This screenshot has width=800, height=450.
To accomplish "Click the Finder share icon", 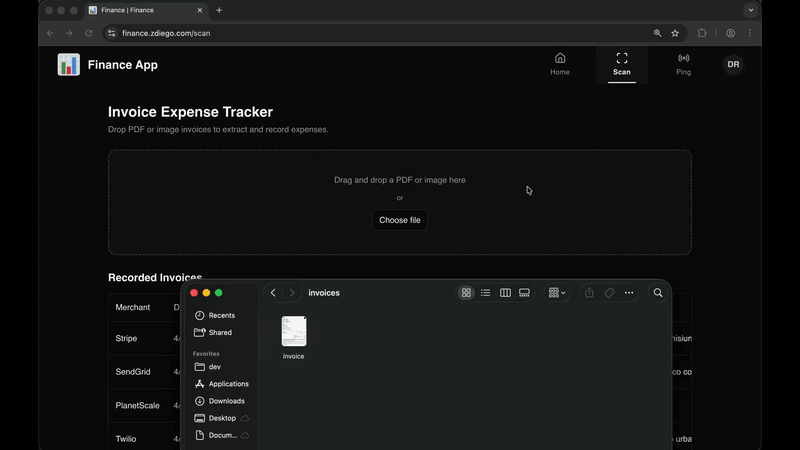I will (589, 293).
